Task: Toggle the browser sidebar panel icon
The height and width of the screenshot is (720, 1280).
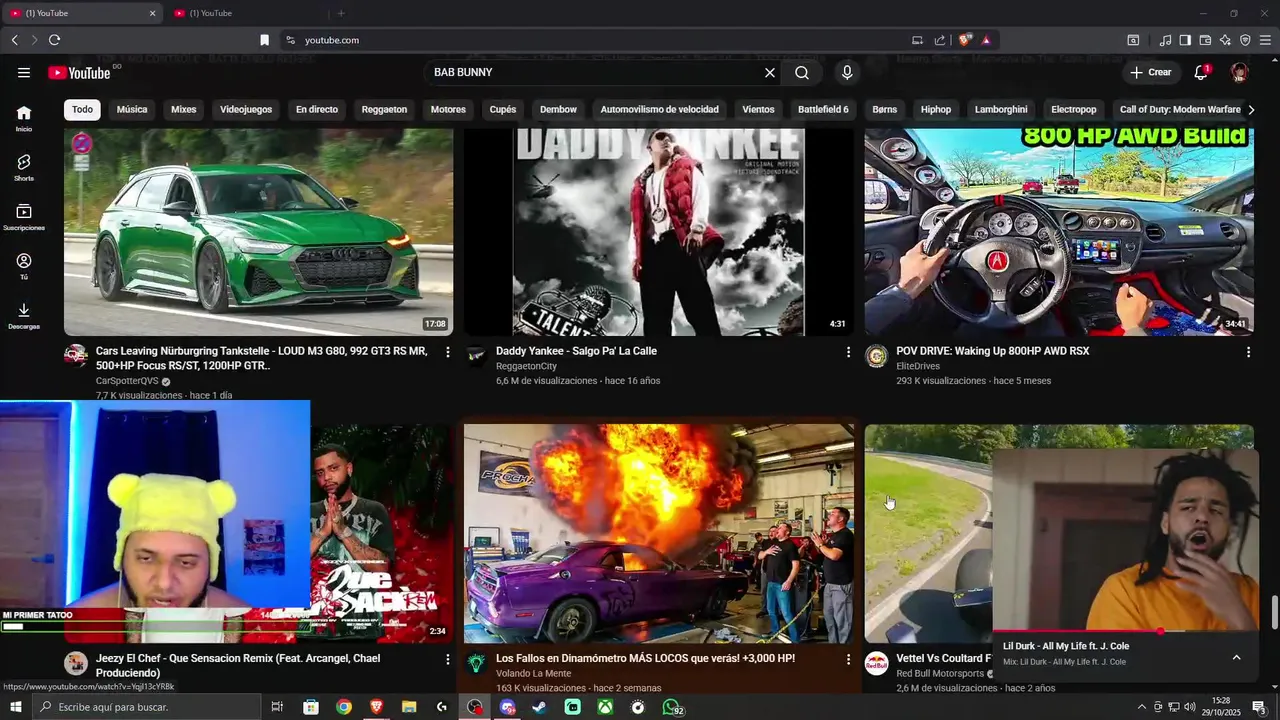Action: click(1185, 40)
